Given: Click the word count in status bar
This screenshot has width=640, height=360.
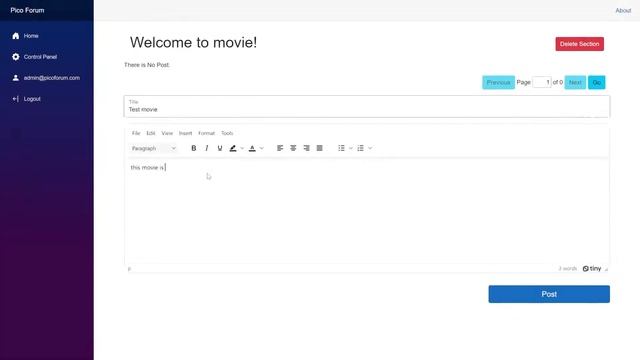Looking at the screenshot, I should point(567,269).
